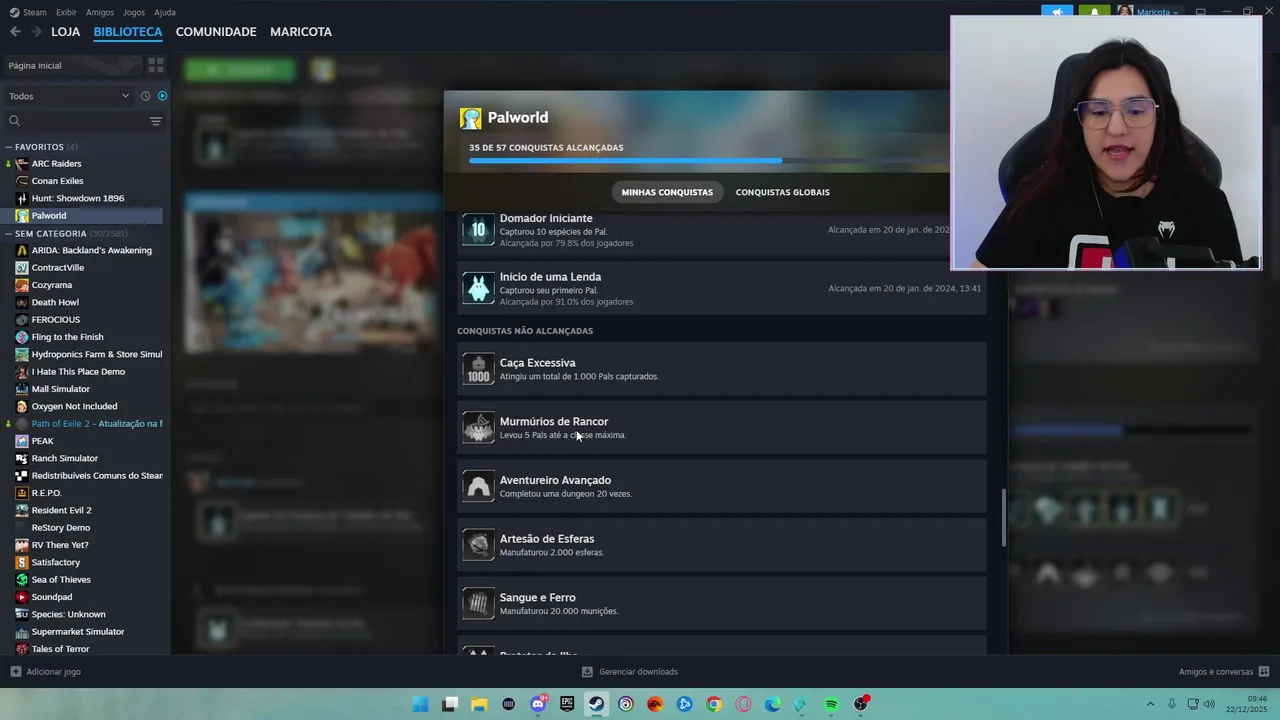1280x720 pixels.
Task: Open the green notifications bell
Action: [x=1094, y=12]
